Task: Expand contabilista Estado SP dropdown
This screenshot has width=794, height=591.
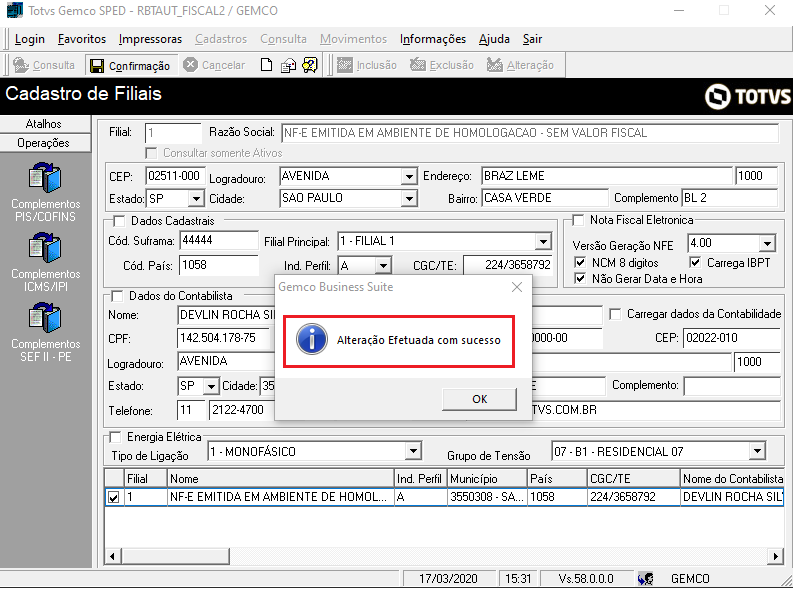Action: tap(211, 386)
